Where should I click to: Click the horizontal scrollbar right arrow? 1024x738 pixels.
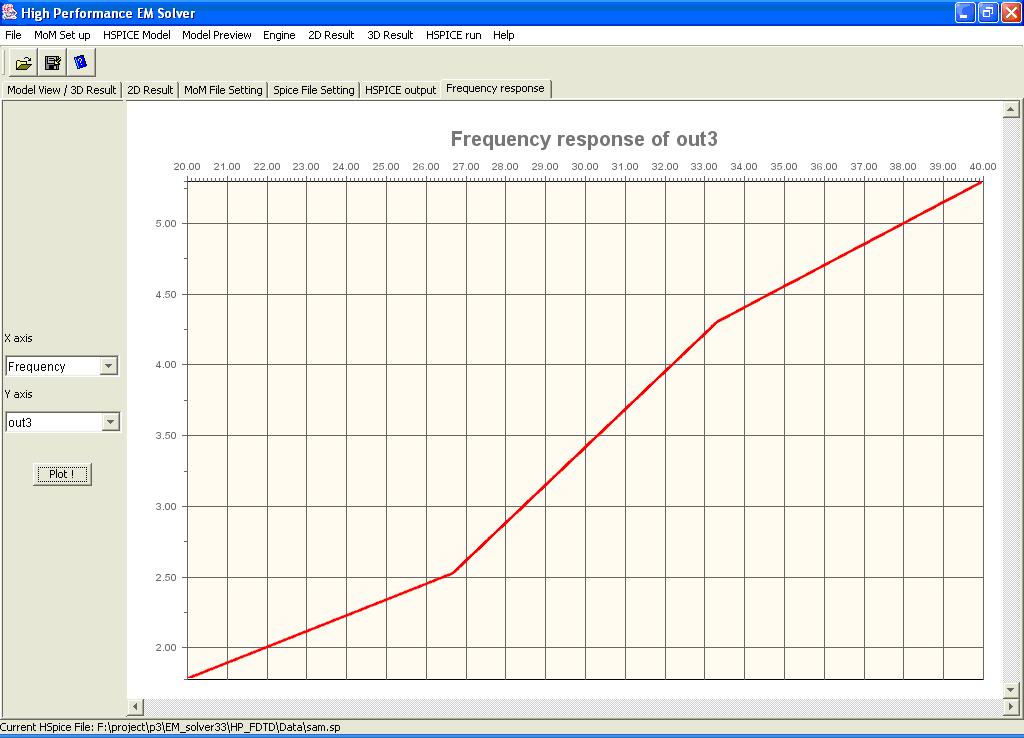click(1011, 707)
